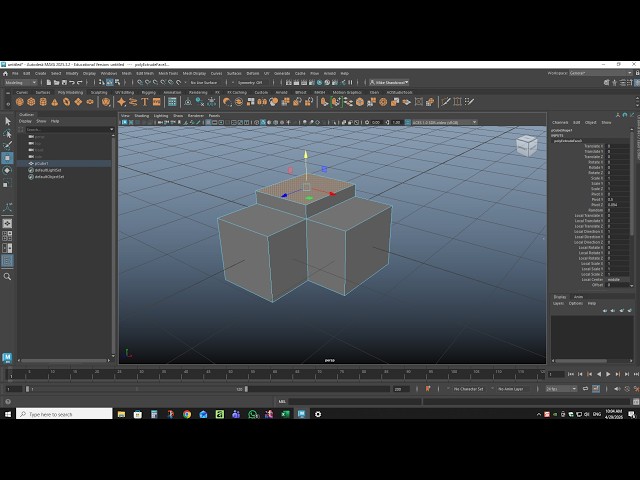Activate the Scale tool in toolbox
Viewport: 640px width, 480px height.
pos(7,183)
